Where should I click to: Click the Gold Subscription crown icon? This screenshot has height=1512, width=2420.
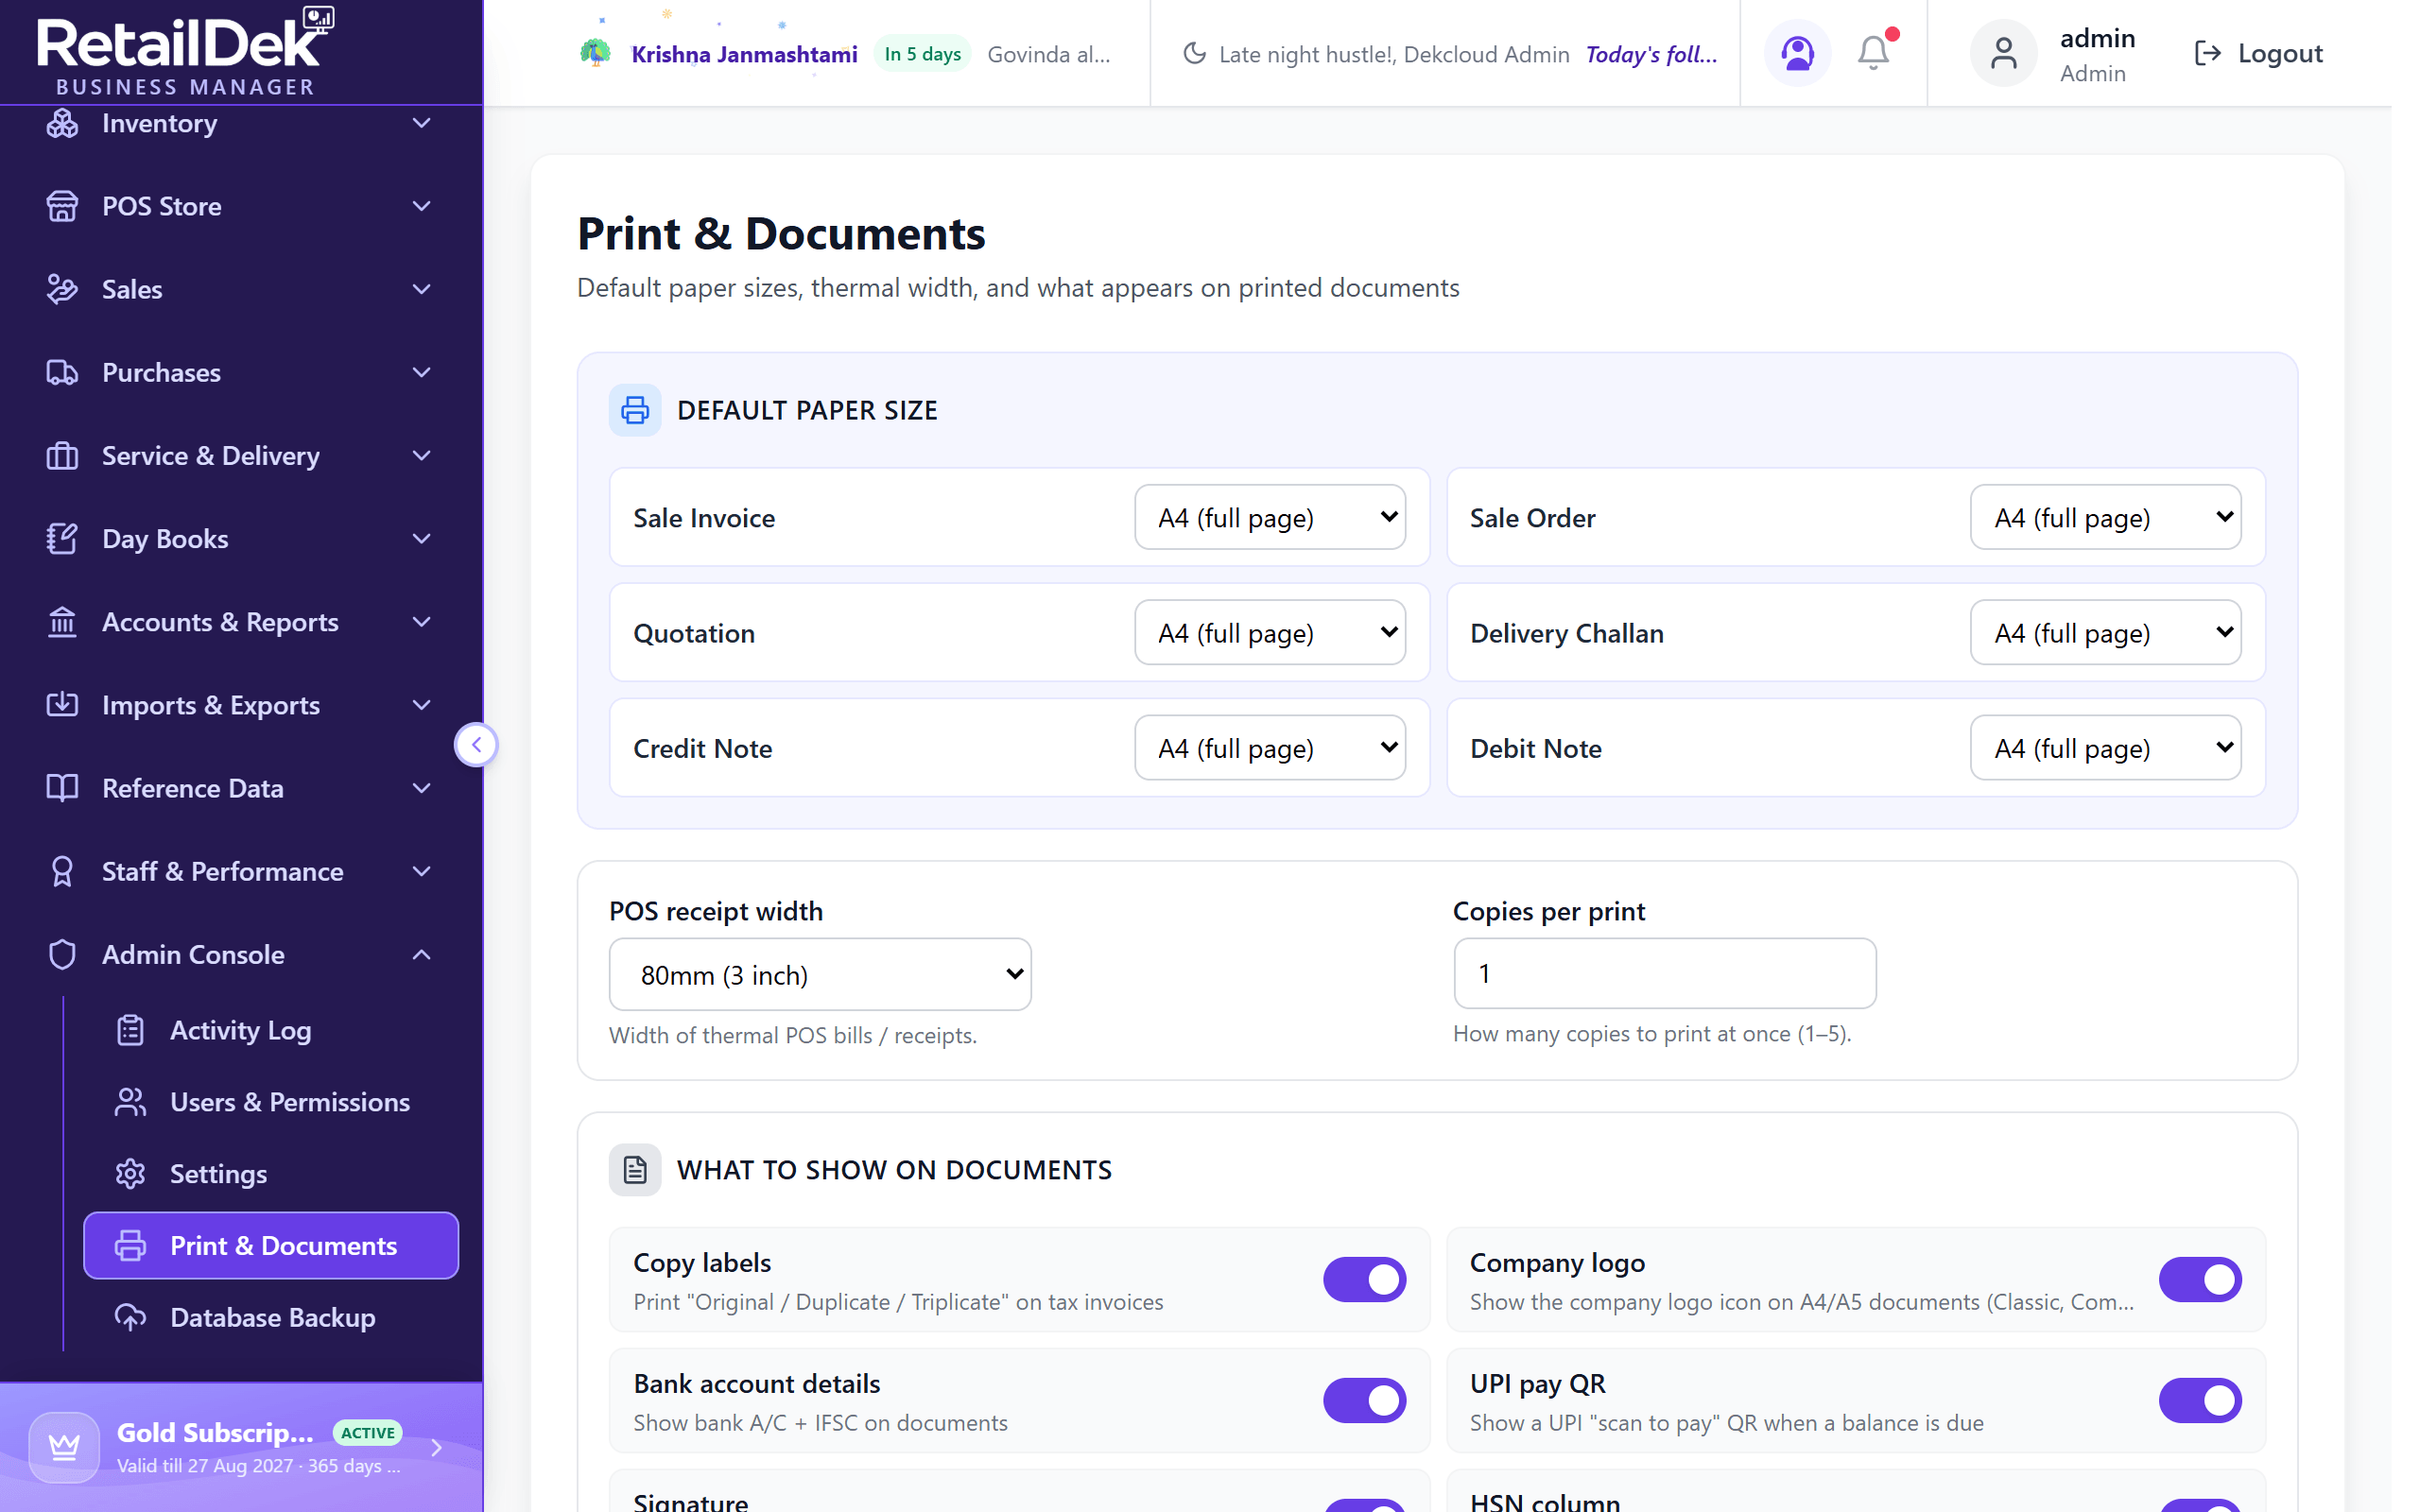click(x=64, y=1447)
